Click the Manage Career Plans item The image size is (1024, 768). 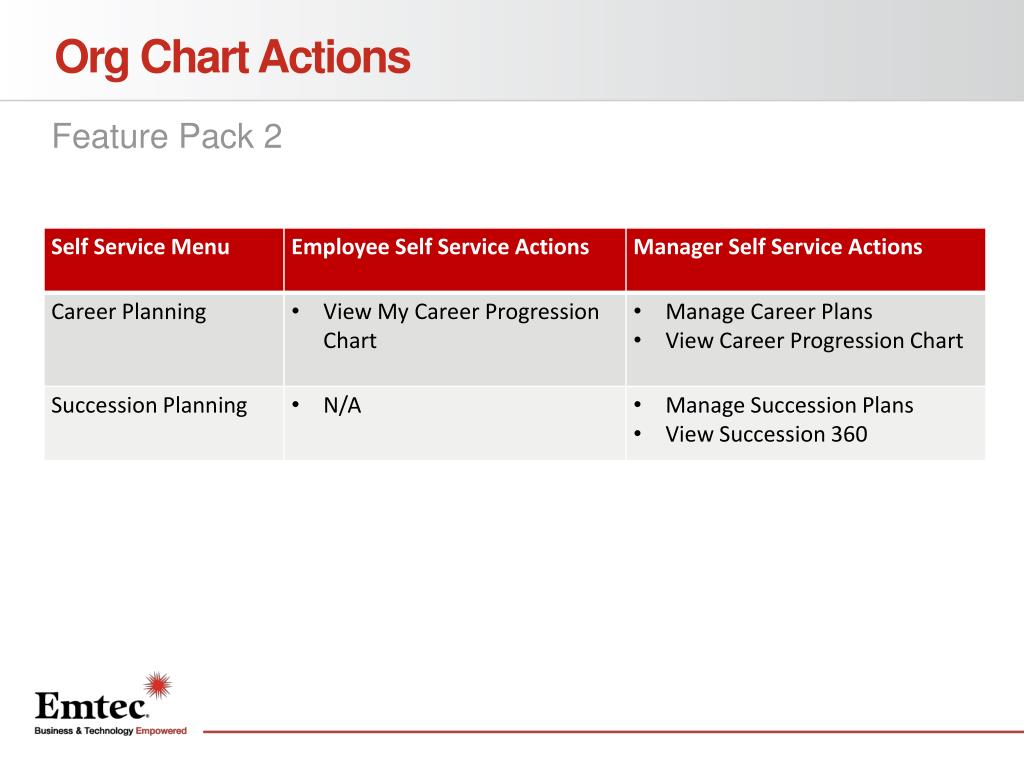click(x=769, y=312)
